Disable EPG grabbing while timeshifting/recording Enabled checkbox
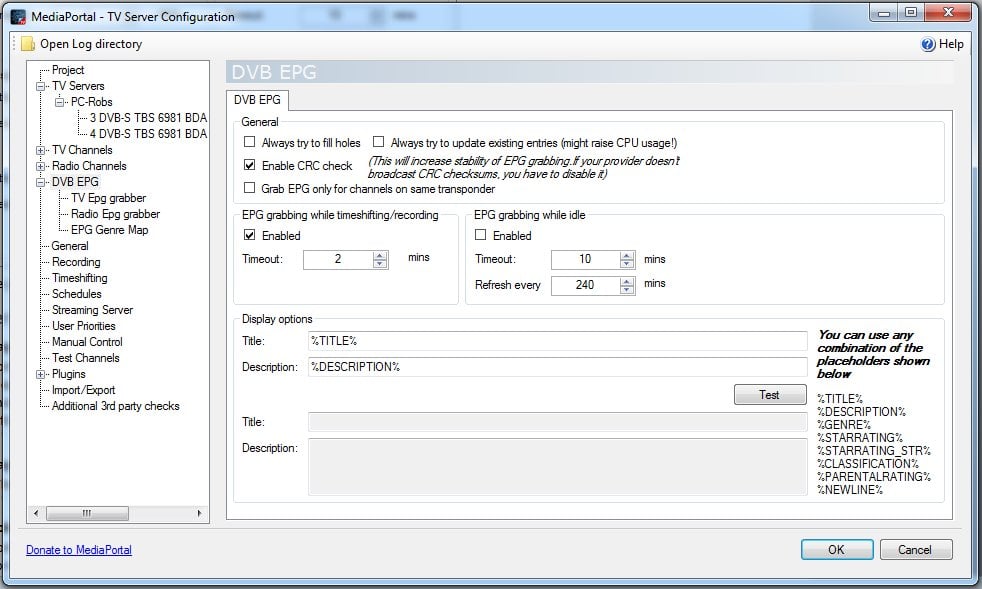 [x=249, y=235]
